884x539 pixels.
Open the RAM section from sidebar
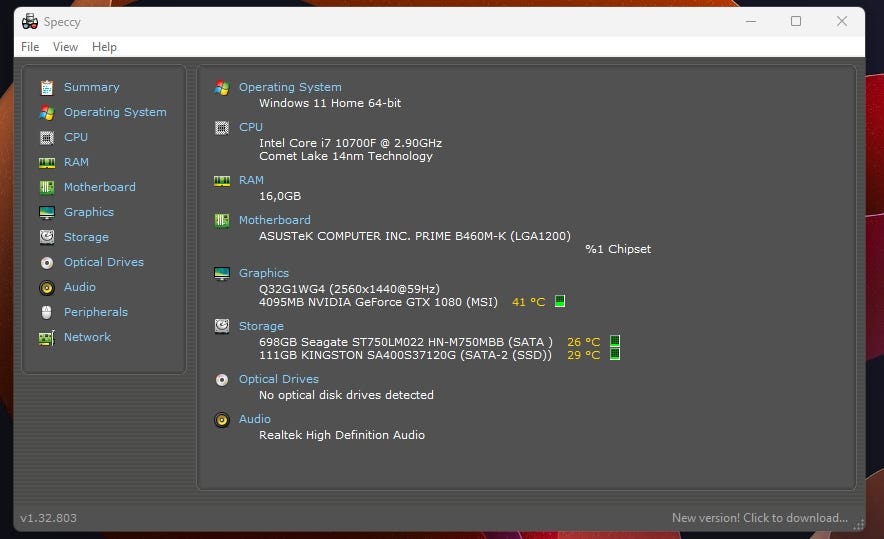76,162
